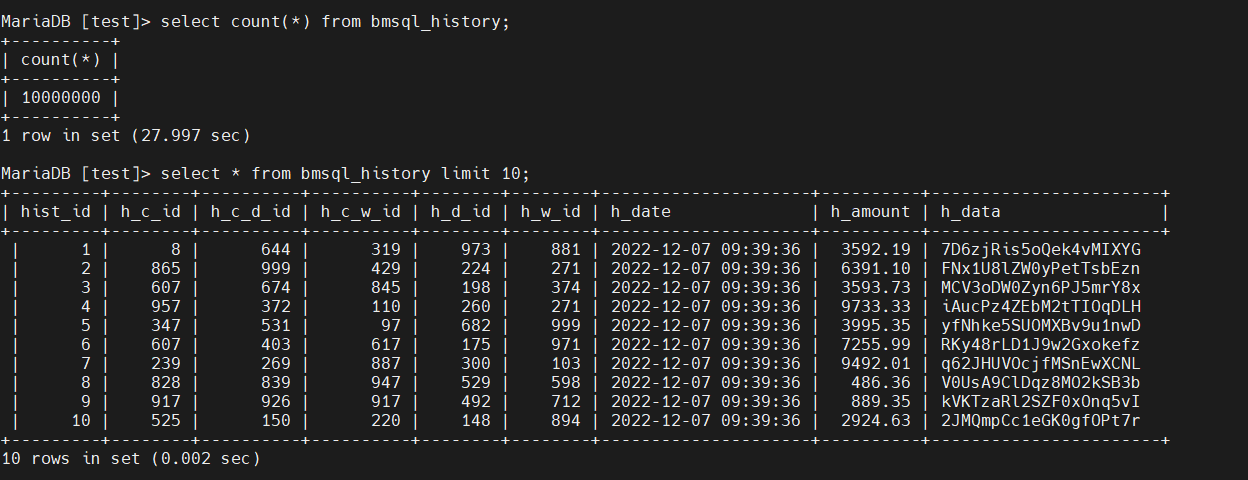Click h_c_id value 239

coord(166,364)
